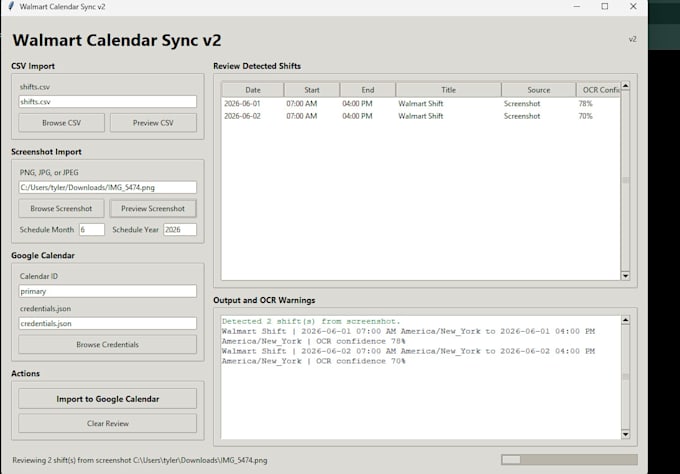Viewport: 680px width, 474px height.
Task: Select the 2026-06-02 shift row
Action: (x=421, y=116)
